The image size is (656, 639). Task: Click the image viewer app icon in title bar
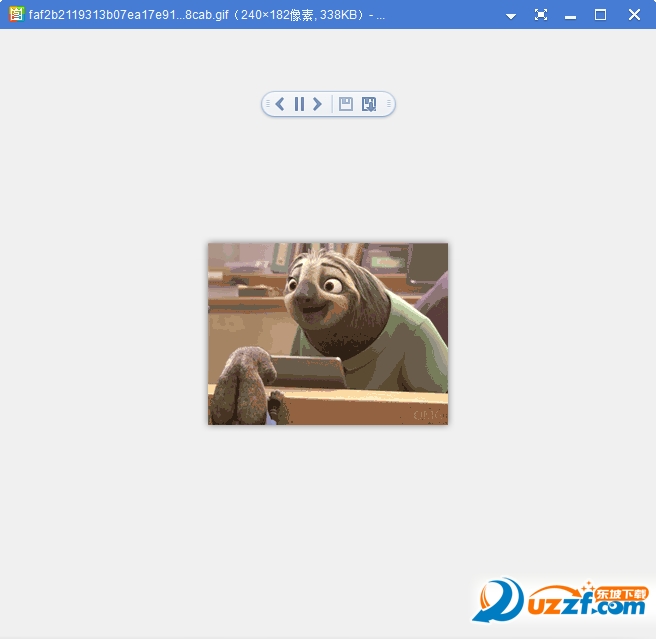click(16, 14)
